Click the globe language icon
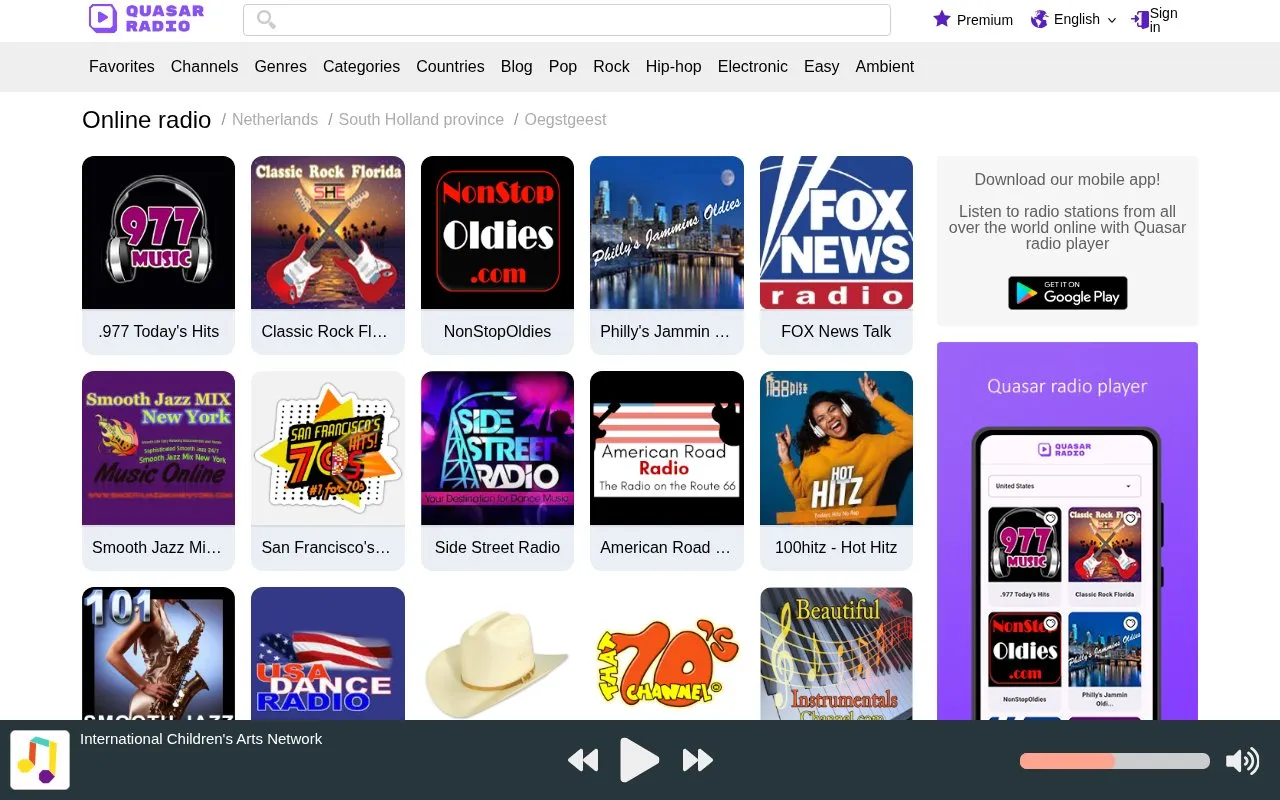Image resolution: width=1280 pixels, height=800 pixels. [x=1040, y=19]
